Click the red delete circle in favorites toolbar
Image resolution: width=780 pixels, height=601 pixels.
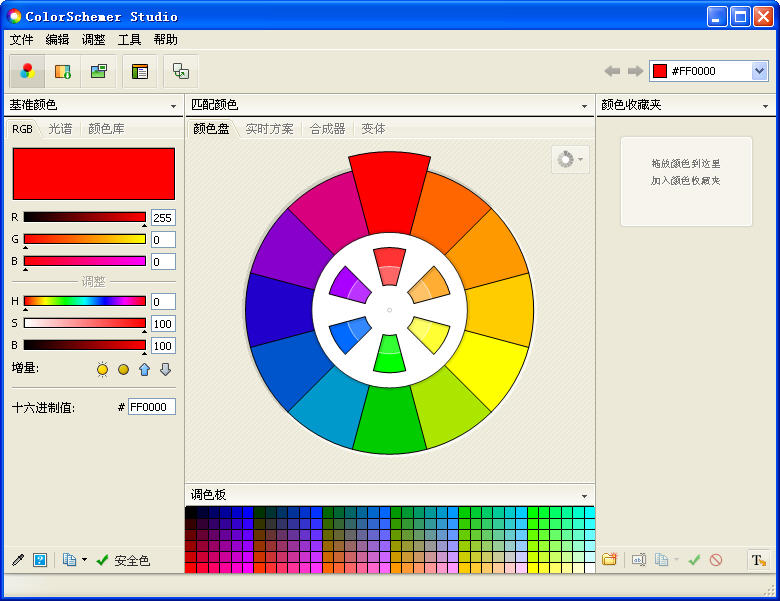[716, 560]
